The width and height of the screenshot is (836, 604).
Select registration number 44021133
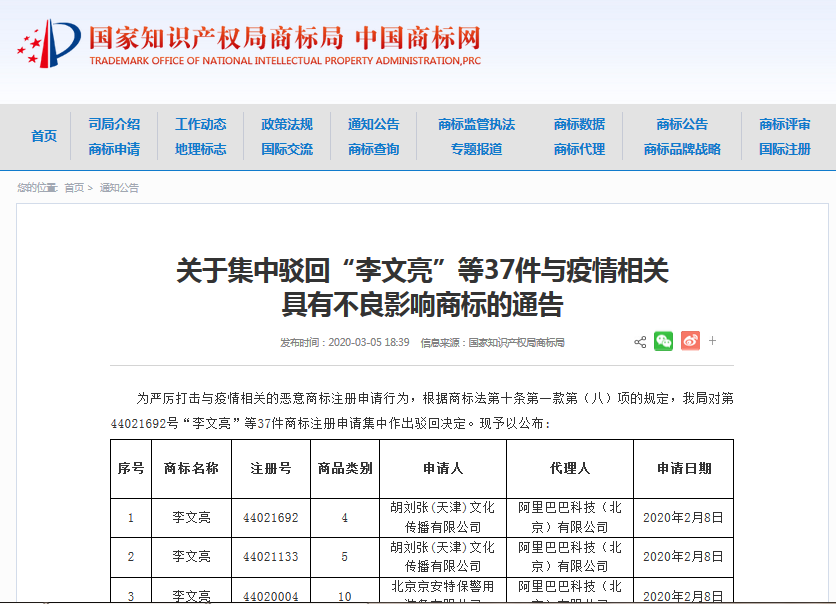[x=271, y=557]
